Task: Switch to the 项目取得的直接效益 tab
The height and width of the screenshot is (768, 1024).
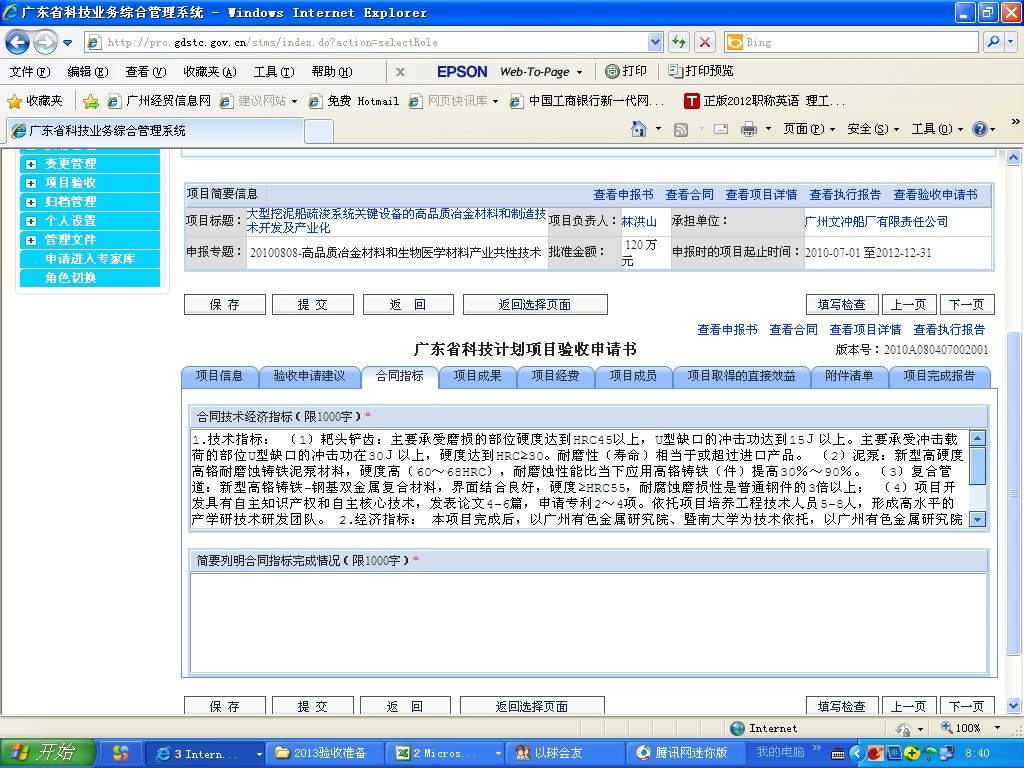Action: [741, 376]
